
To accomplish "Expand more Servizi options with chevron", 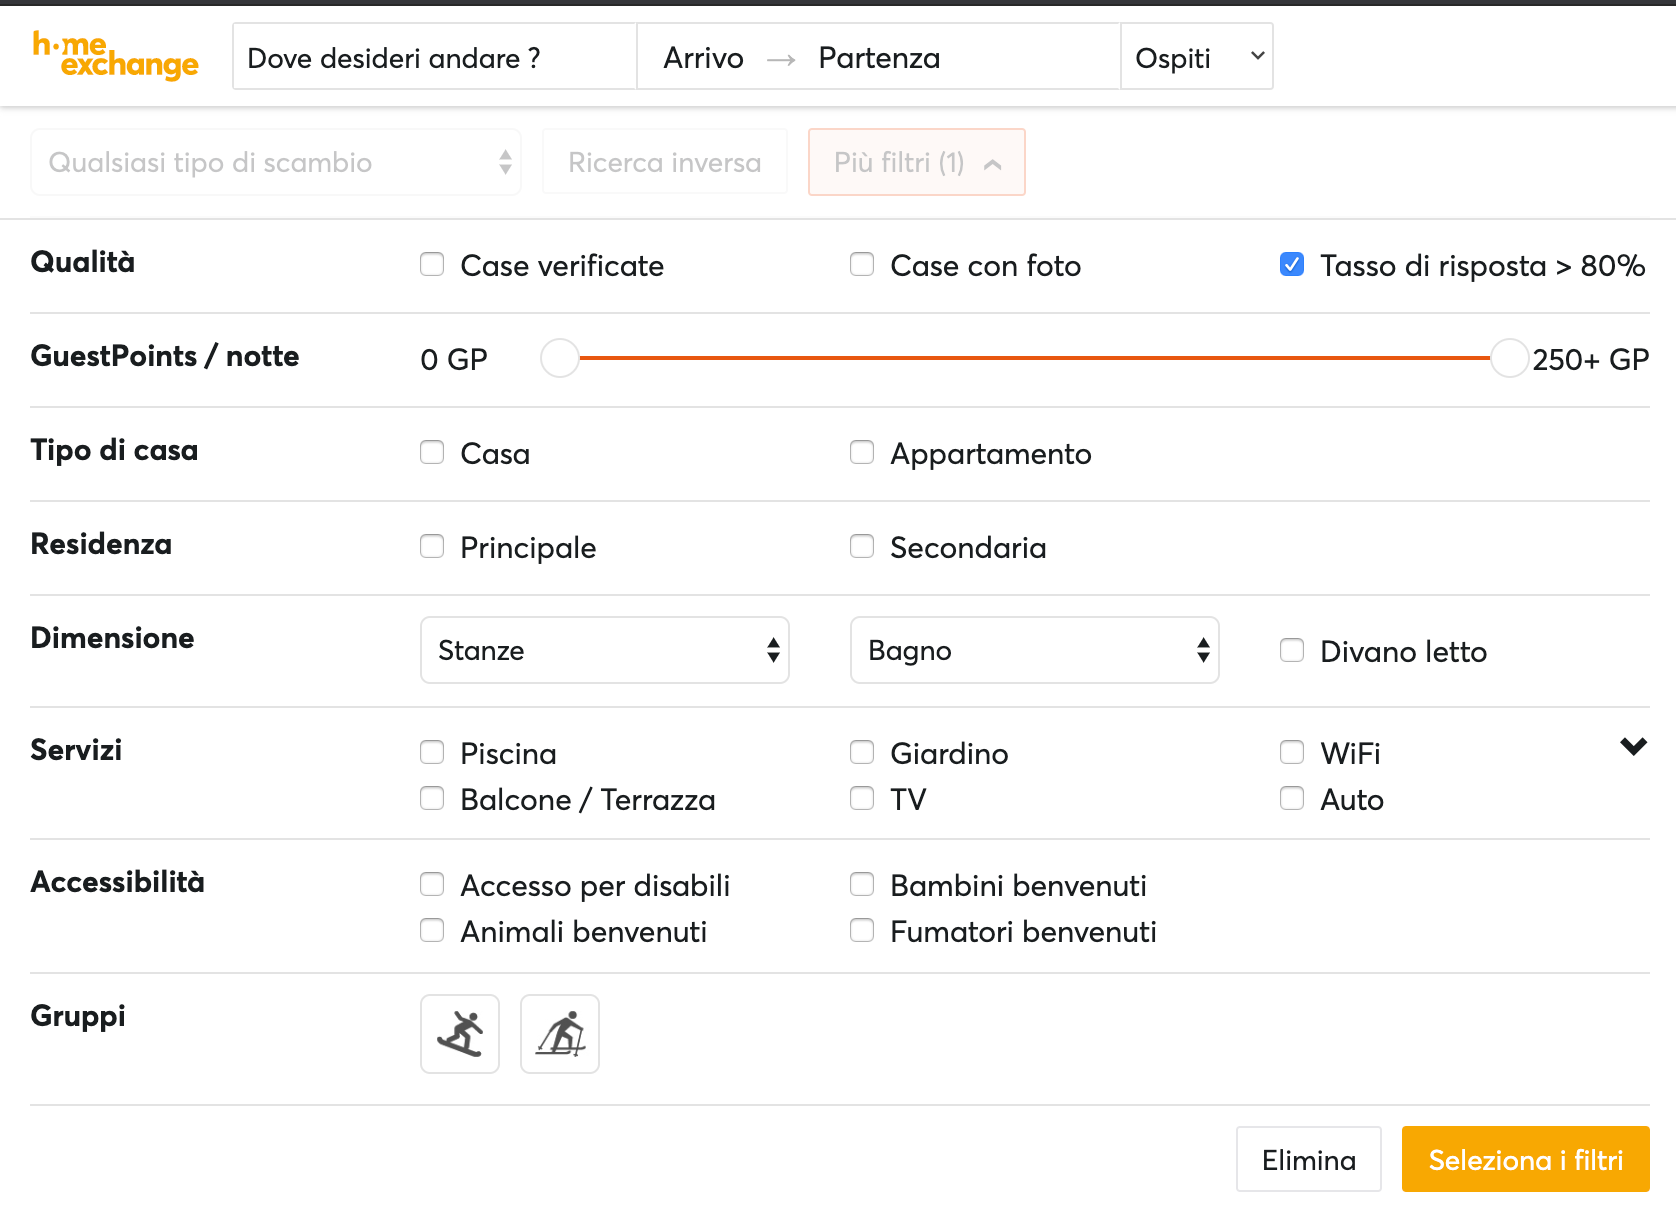I will (1633, 747).
